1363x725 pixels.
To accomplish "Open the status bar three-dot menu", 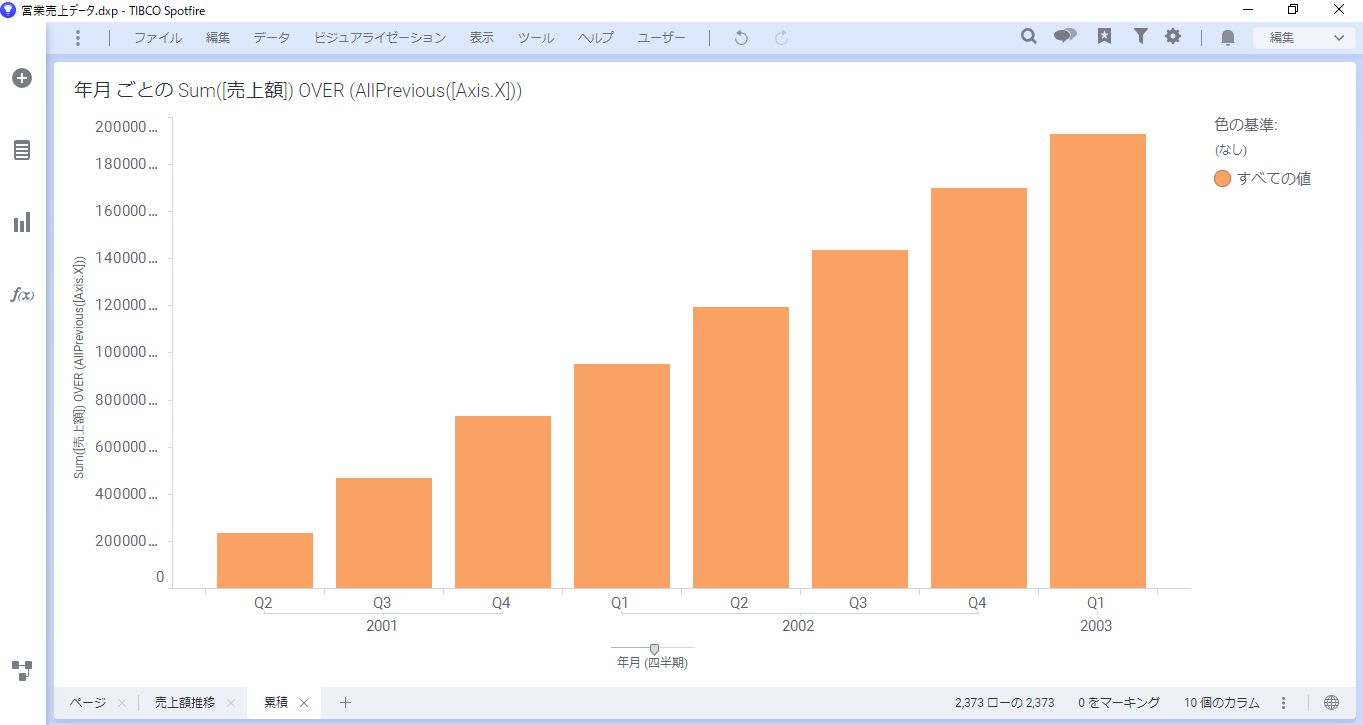I will click(x=1284, y=703).
